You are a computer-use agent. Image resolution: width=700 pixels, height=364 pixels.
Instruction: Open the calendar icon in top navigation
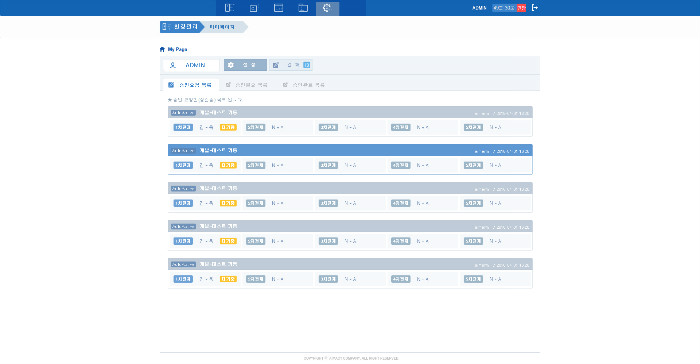[x=278, y=8]
